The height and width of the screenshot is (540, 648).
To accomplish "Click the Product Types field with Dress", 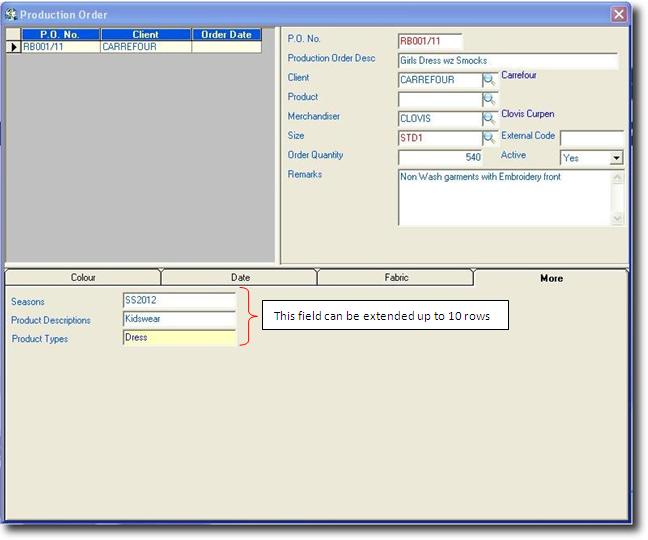I will pos(179,338).
